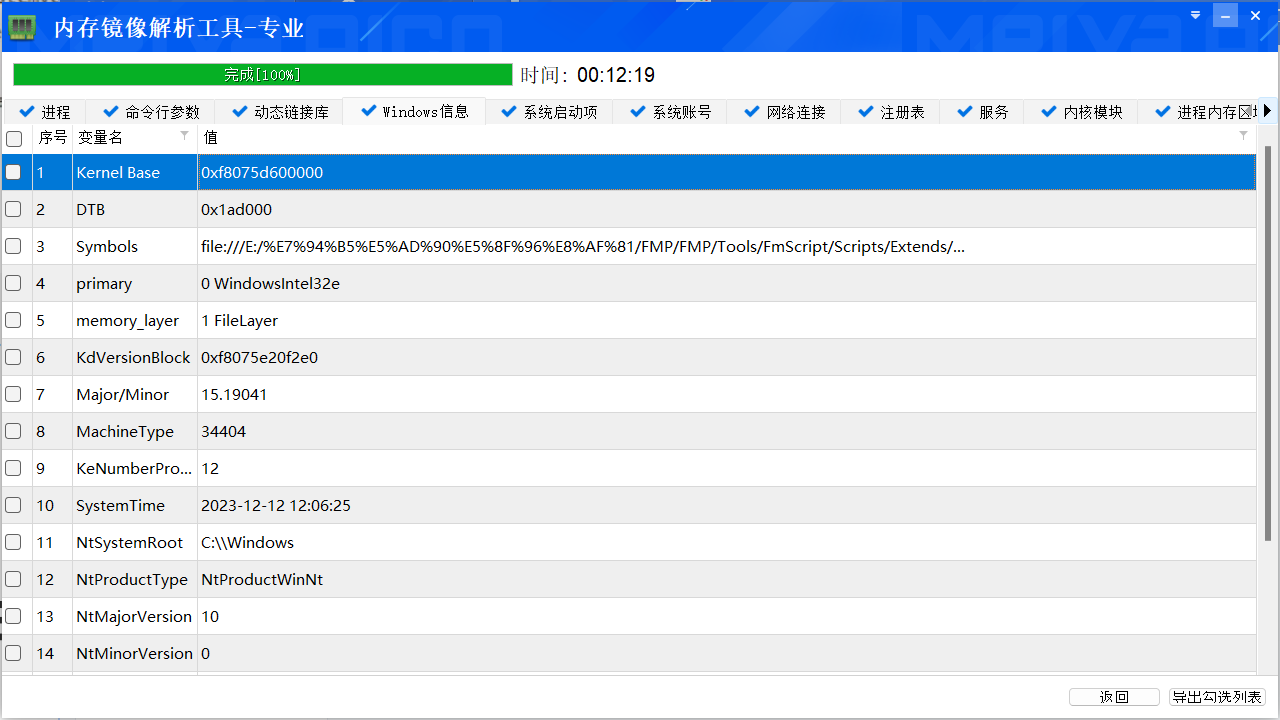Click the 返回 button
The image size is (1280, 720).
tap(1114, 697)
